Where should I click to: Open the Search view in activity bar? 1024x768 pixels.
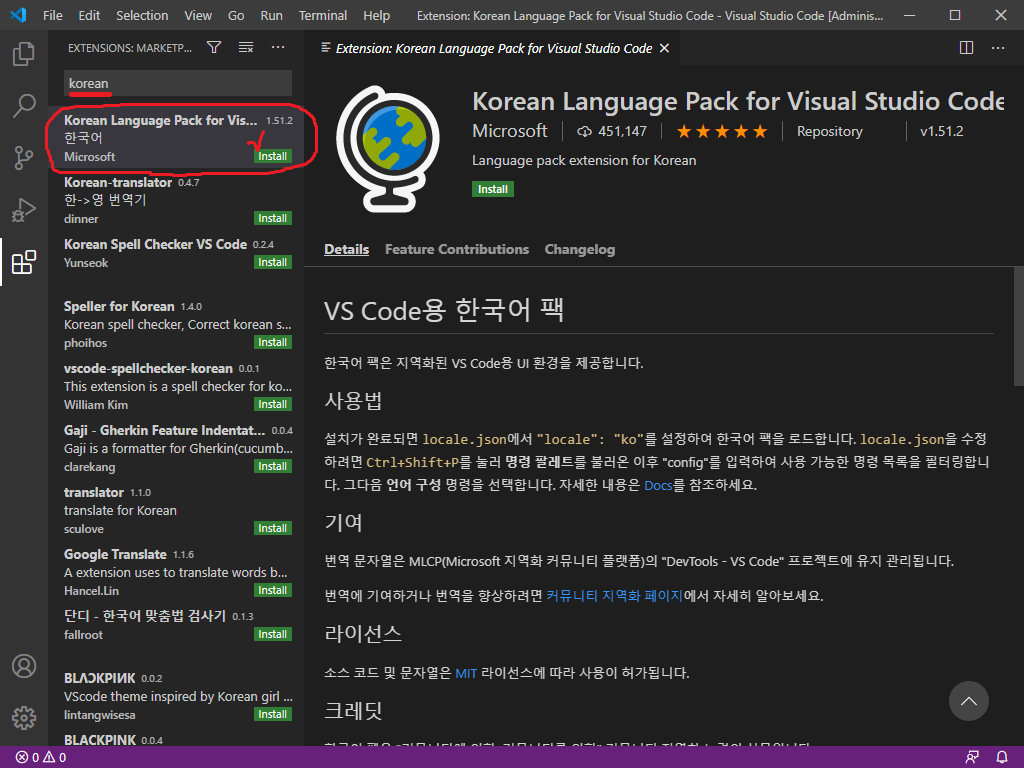point(24,105)
